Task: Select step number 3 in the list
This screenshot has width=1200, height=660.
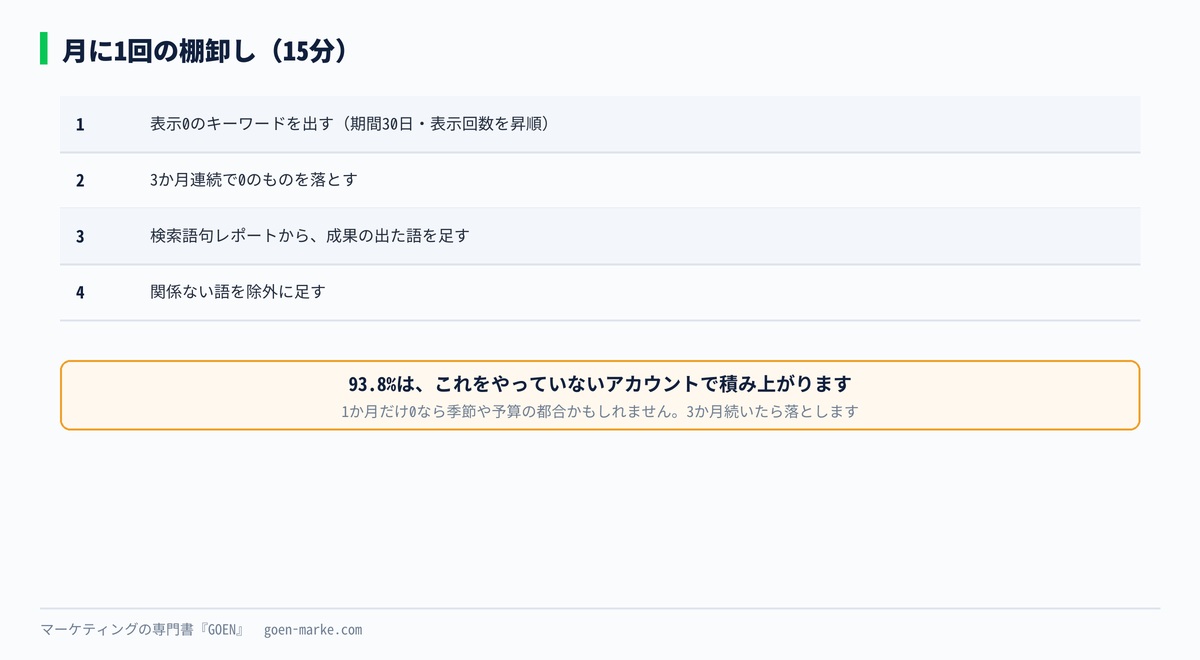Action: point(80,237)
